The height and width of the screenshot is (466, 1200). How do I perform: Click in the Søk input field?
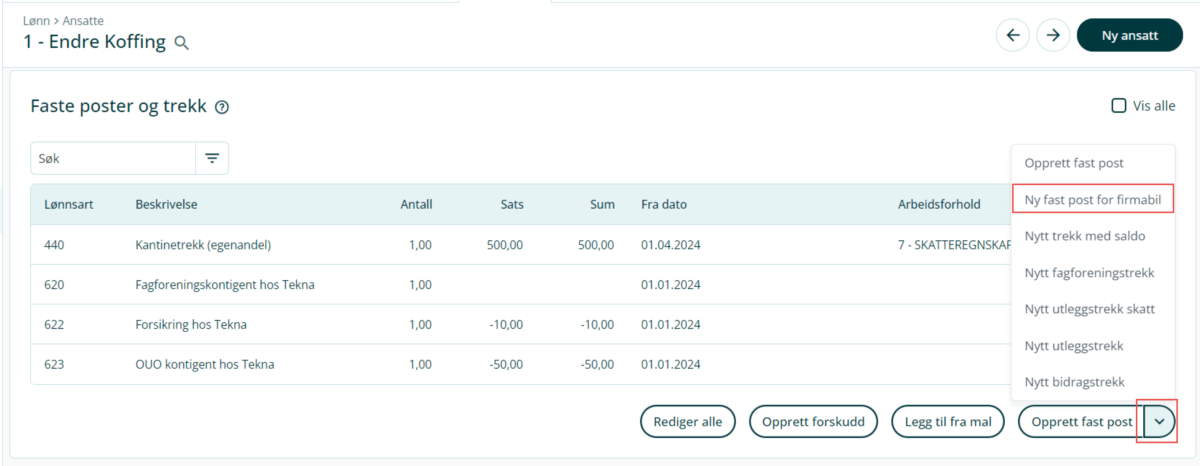coord(113,158)
